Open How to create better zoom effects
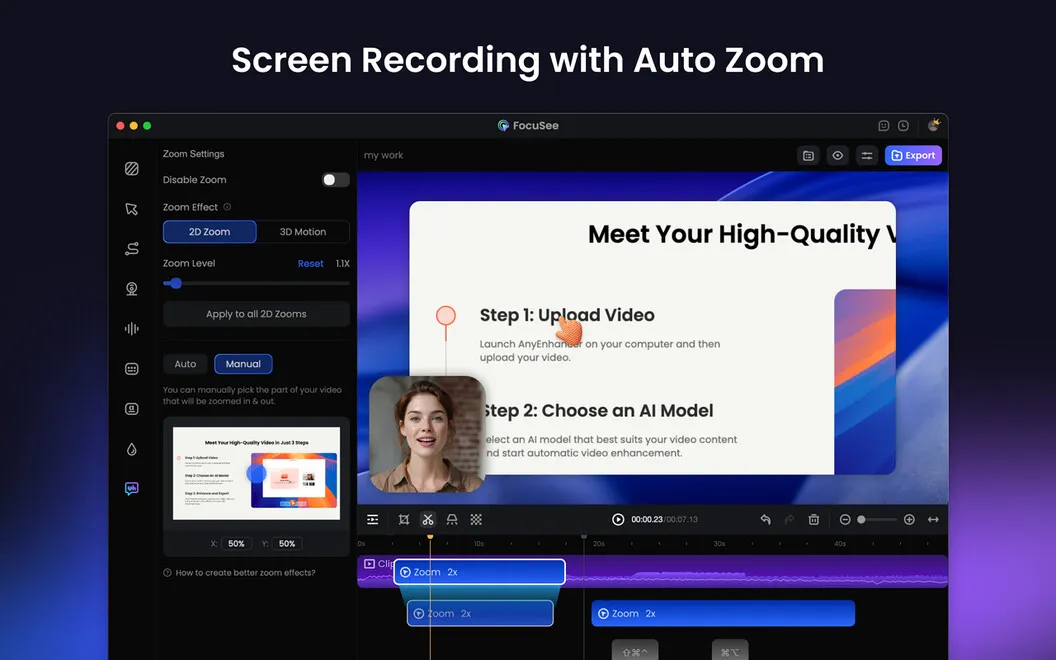This screenshot has width=1056, height=660. click(x=239, y=572)
